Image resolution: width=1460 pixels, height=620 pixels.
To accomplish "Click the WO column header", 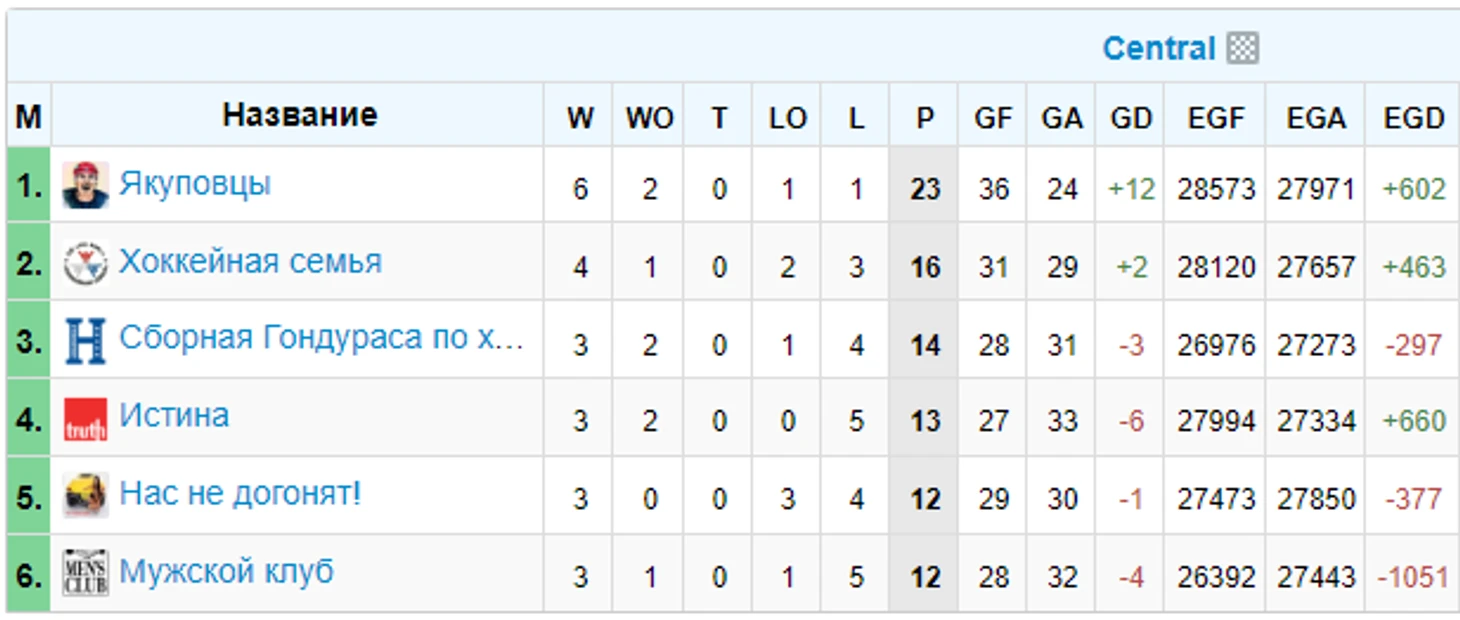I will 649,118.
